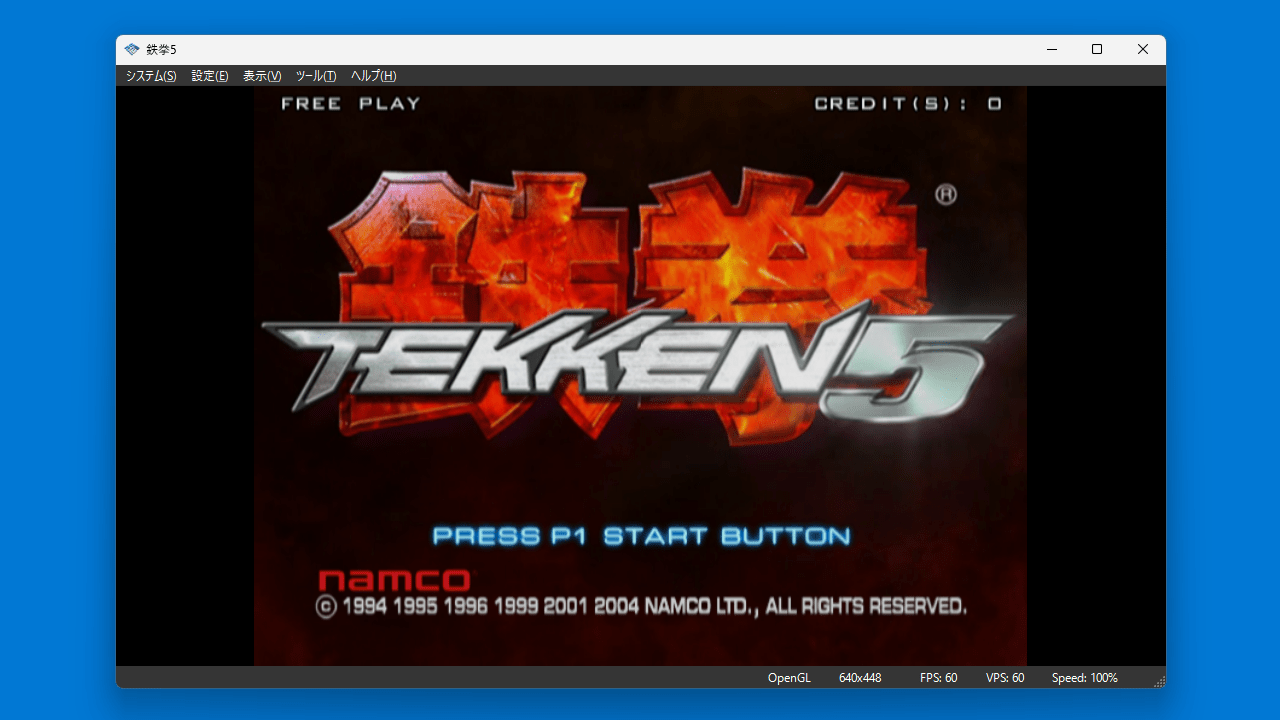
Task: Open the 設定(E) menu
Action: coord(210,76)
